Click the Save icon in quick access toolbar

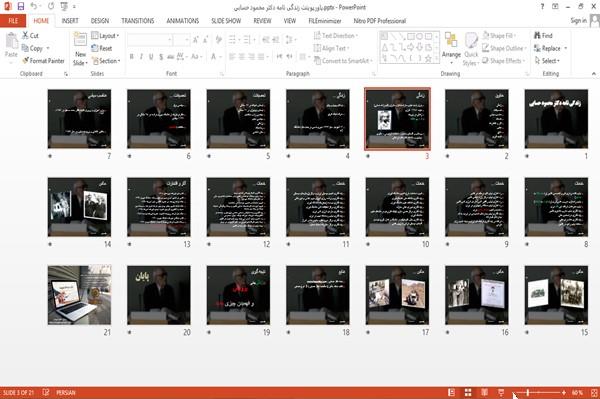(x=21, y=7)
